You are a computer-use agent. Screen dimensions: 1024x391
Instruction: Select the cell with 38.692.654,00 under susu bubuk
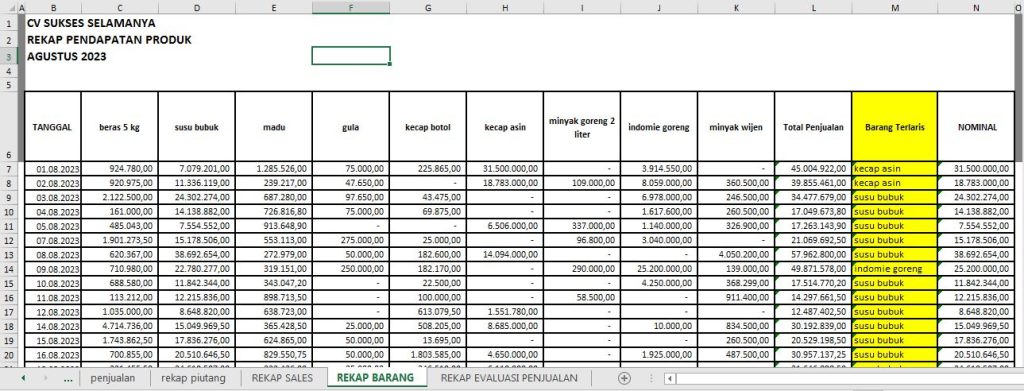pyautogui.click(x=197, y=256)
